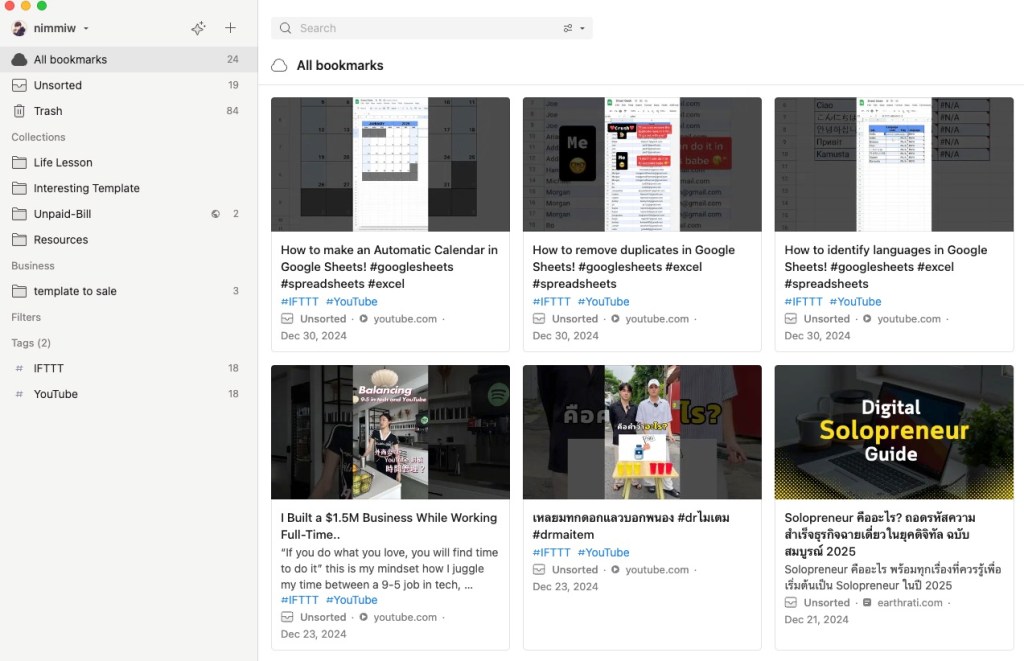Open the $1.5M Business bookmark thumbnail
This screenshot has width=1024, height=661.
(x=391, y=432)
